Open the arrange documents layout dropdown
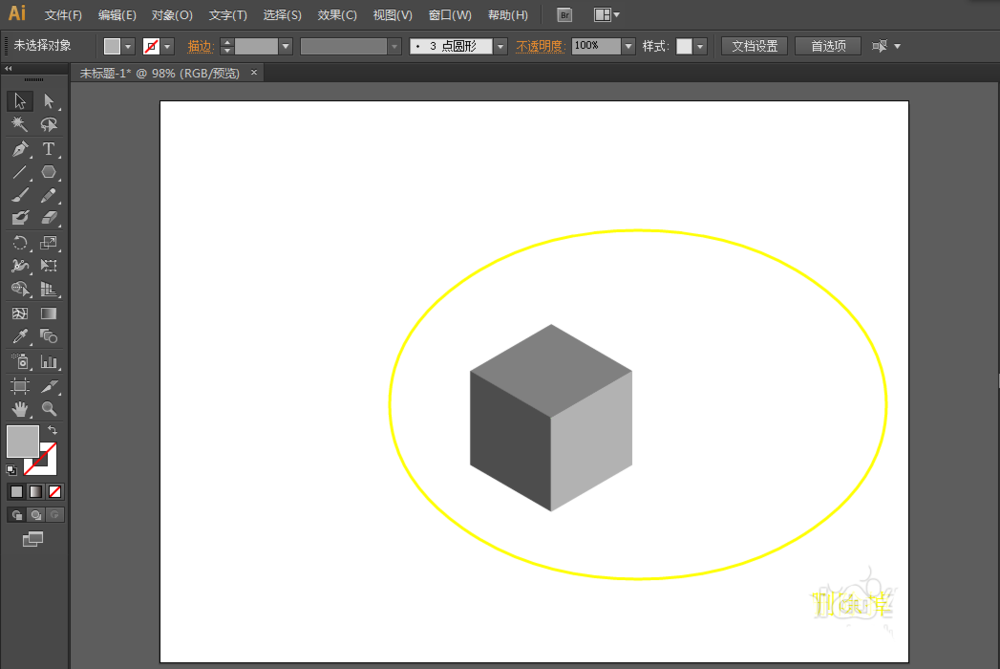The height and width of the screenshot is (669, 1000). coord(607,15)
